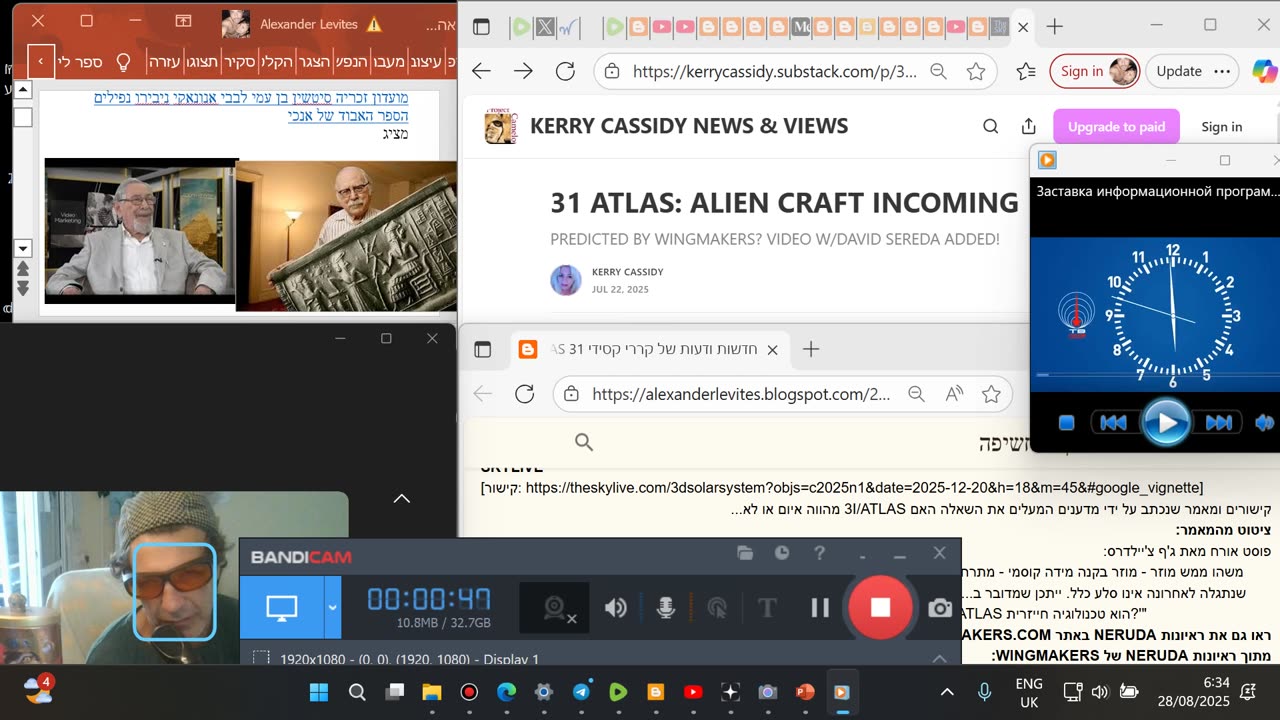The width and height of the screenshot is (1280, 720).
Task: Click the kerrycassidy.substack.com address bar
Action: click(775, 71)
